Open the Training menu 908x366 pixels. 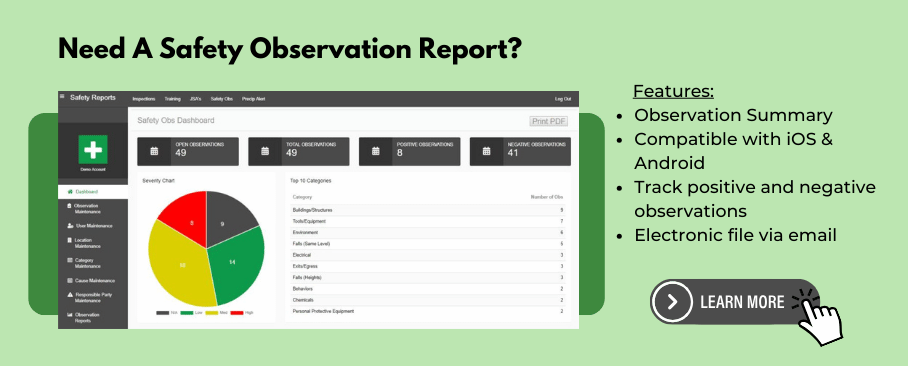pyautogui.click(x=173, y=99)
